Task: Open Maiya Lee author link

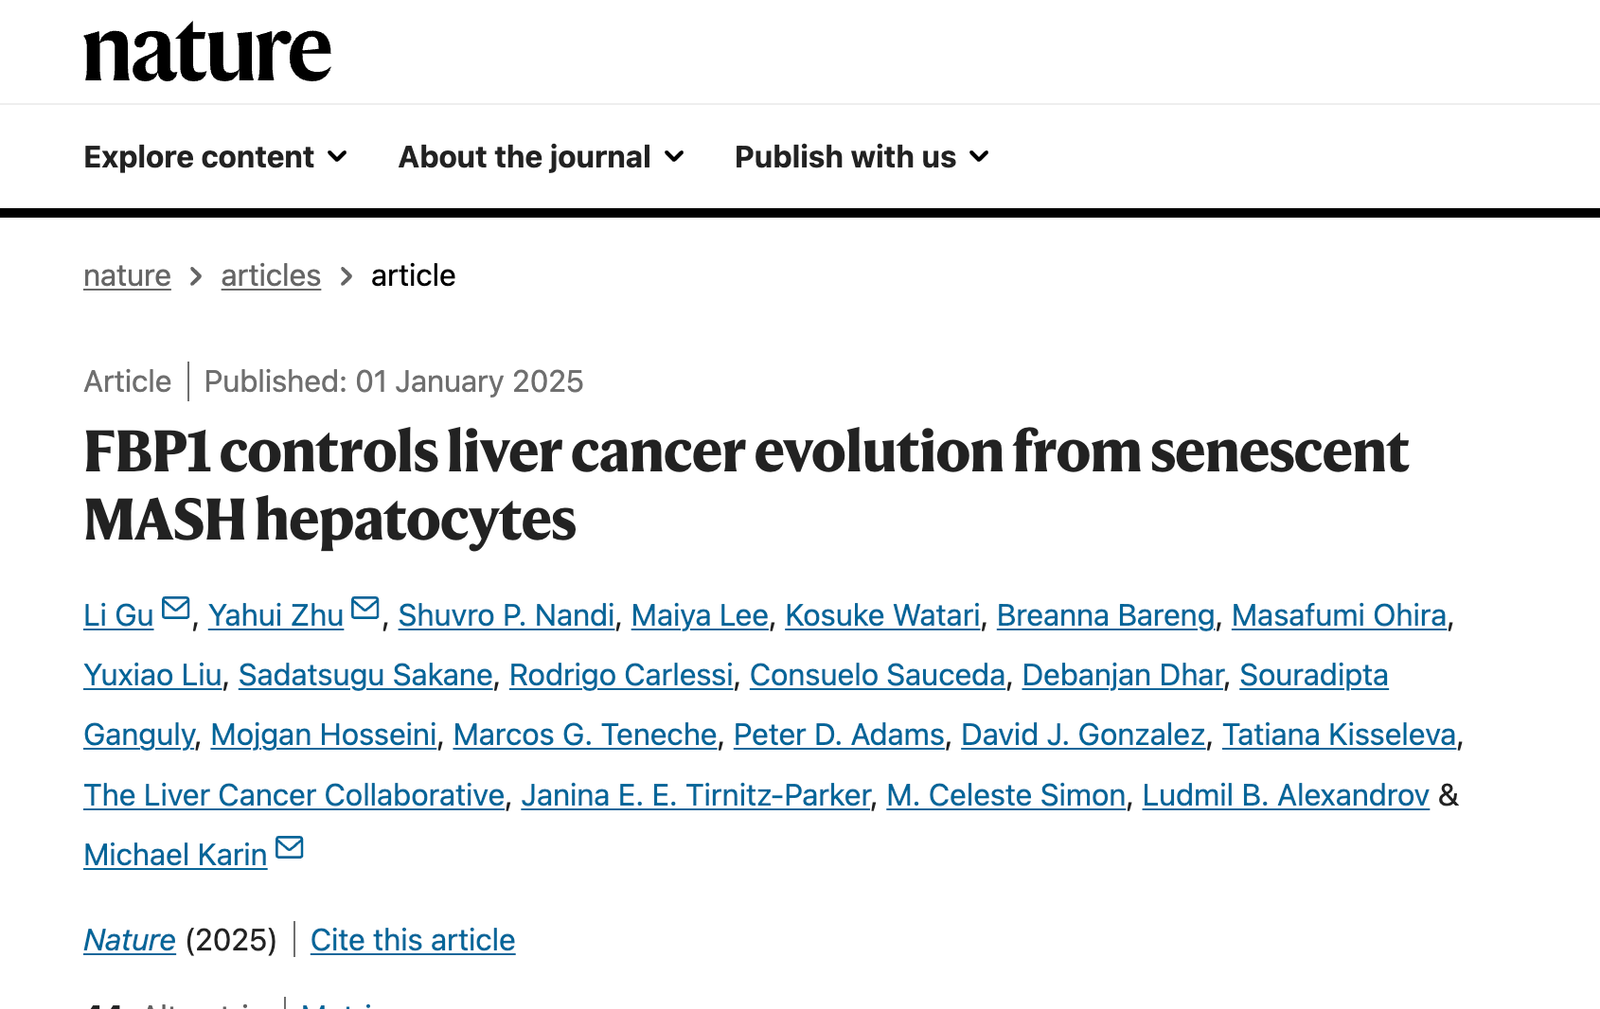Action: tap(700, 615)
